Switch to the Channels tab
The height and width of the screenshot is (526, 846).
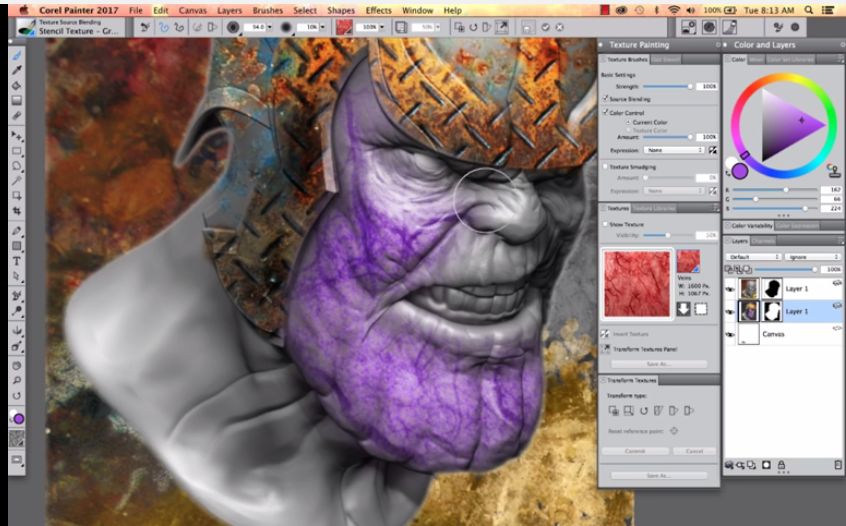pyautogui.click(x=763, y=241)
